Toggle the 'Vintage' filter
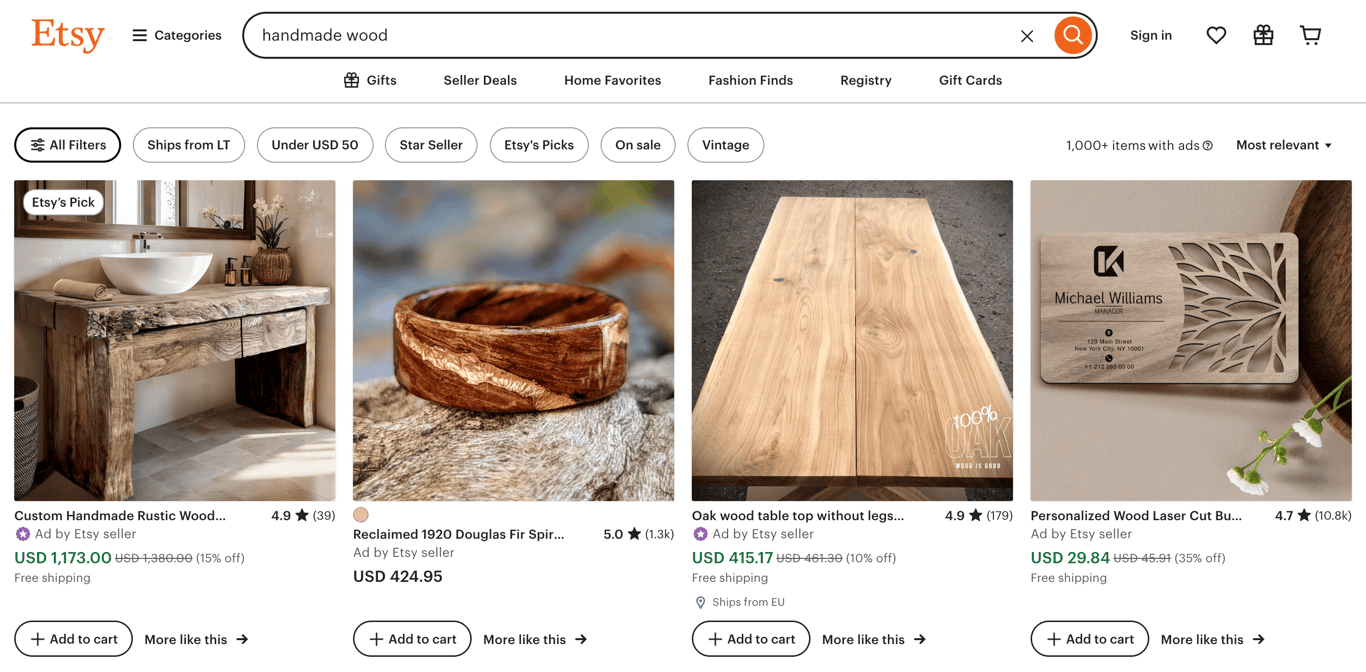The width and height of the screenshot is (1366, 672). pyautogui.click(x=725, y=145)
